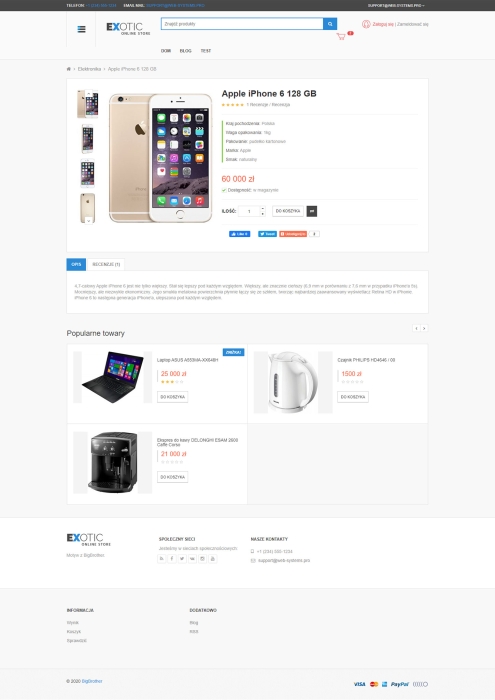Expand the support email dropdown in top bar
The height and width of the screenshot is (700, 495).
tap(396, 5)
